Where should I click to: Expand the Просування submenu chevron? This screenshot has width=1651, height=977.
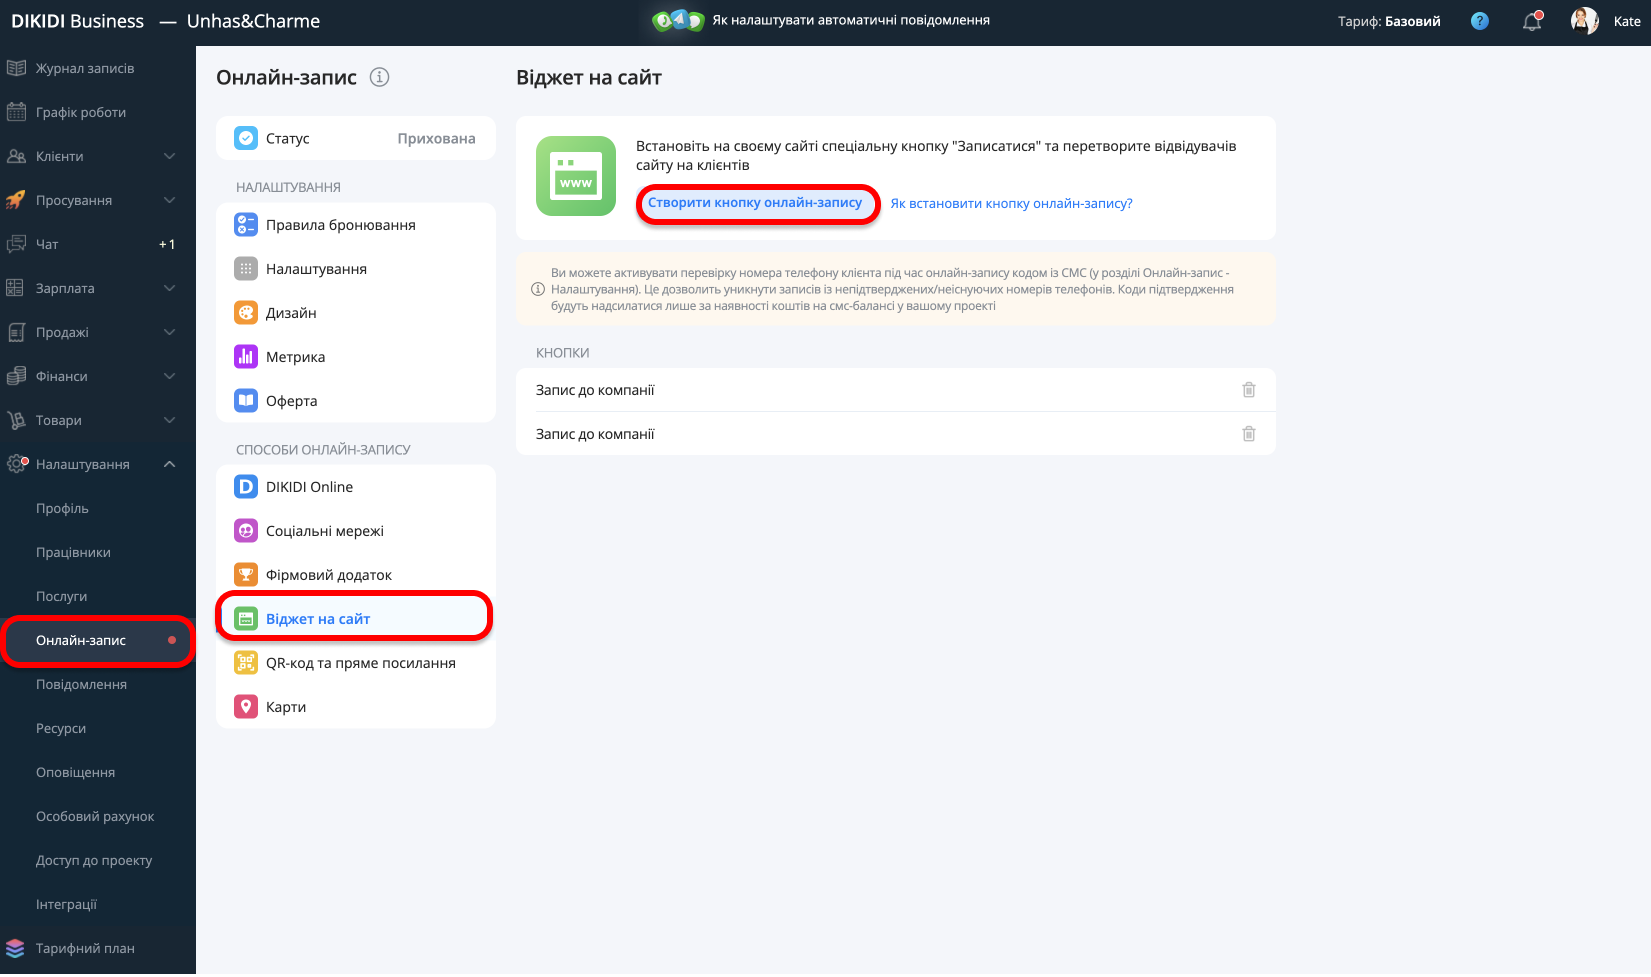point(170,200)
